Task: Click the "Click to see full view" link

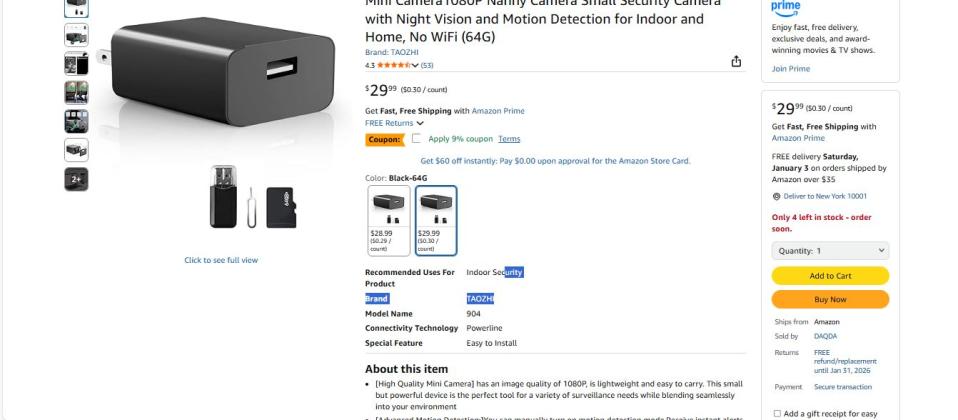Action: click(x=221, y=260)
